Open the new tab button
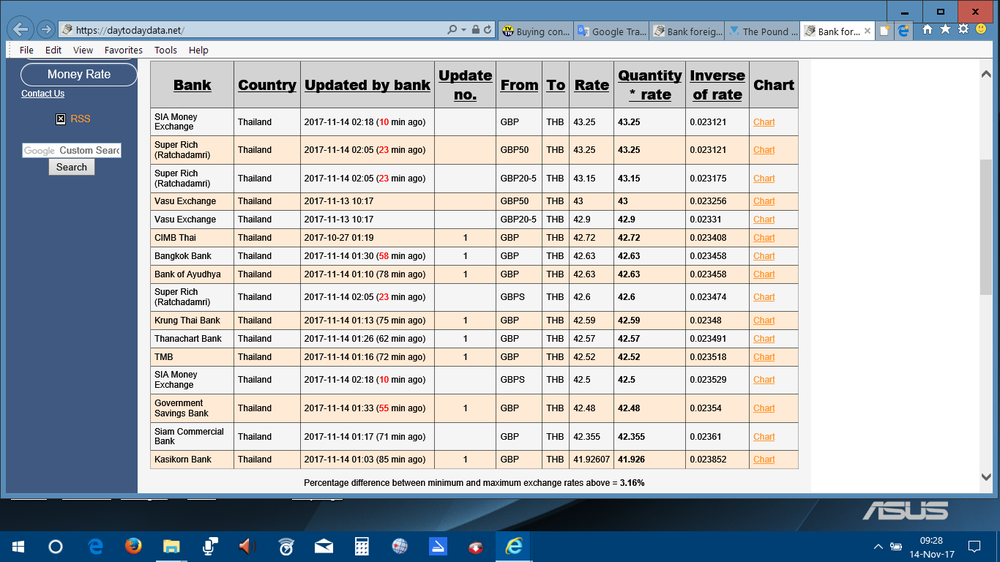The width and height of the screenshot is (1000, 562). (x=885, y=31)
